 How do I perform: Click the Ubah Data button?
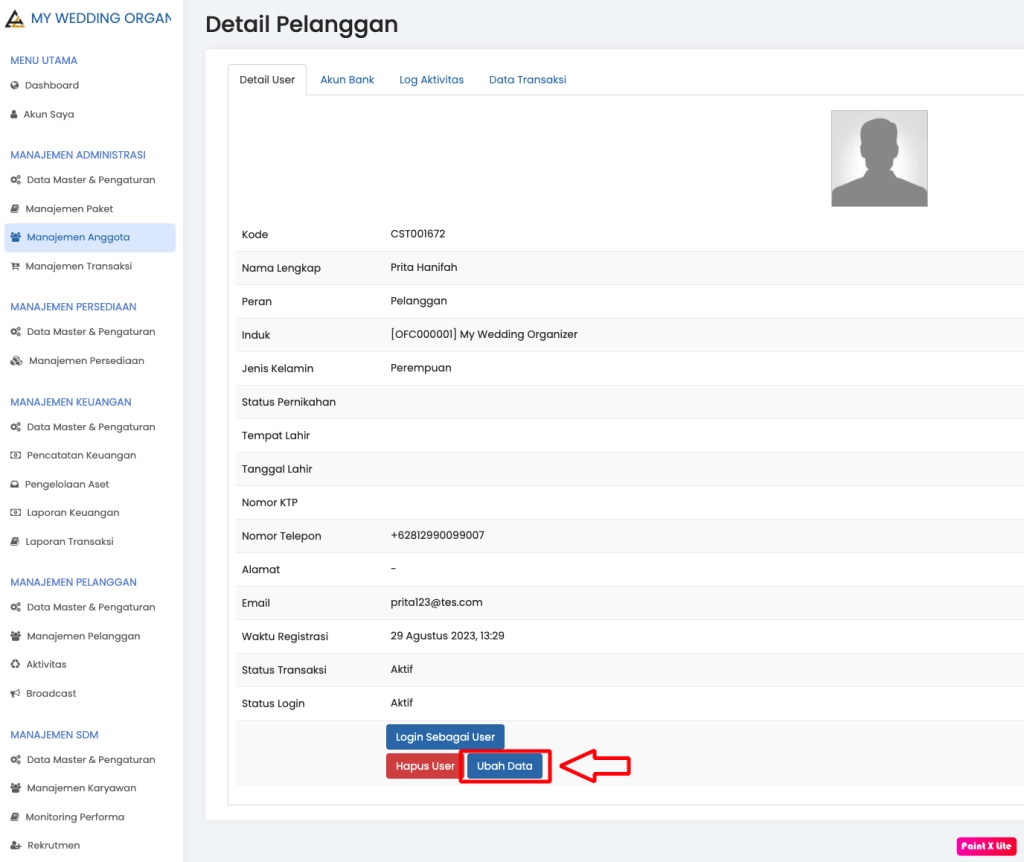tap(505, 767)
